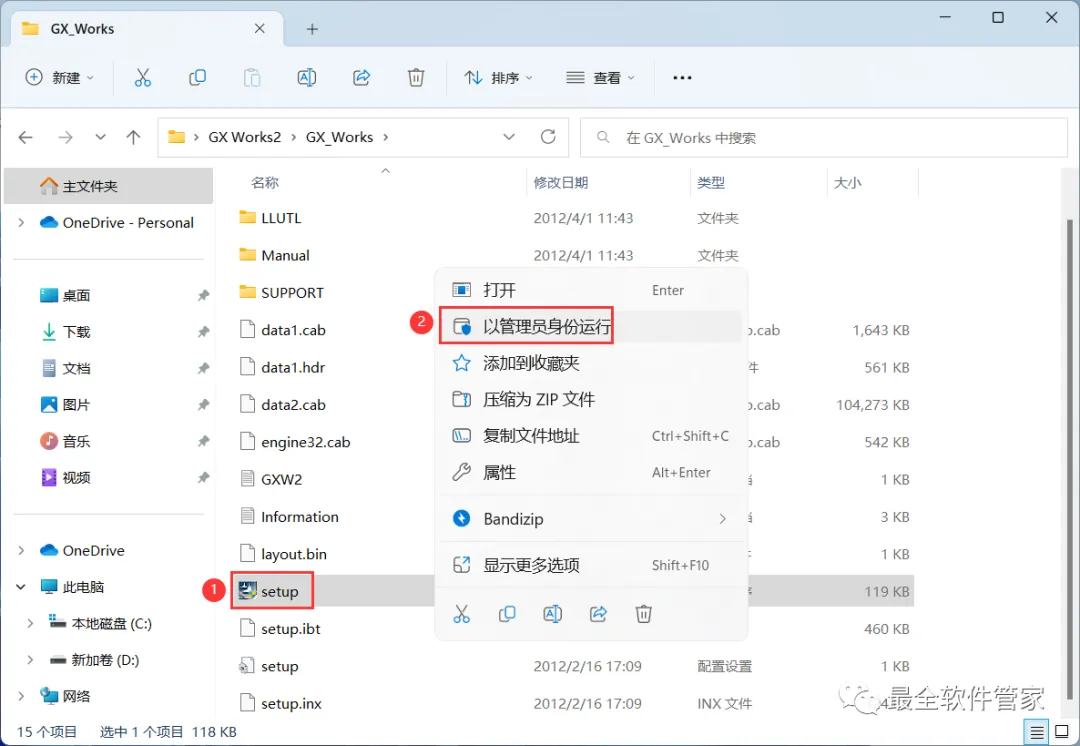Expand the 网络 tree node

pyautogui.click(x=21, y=696)
